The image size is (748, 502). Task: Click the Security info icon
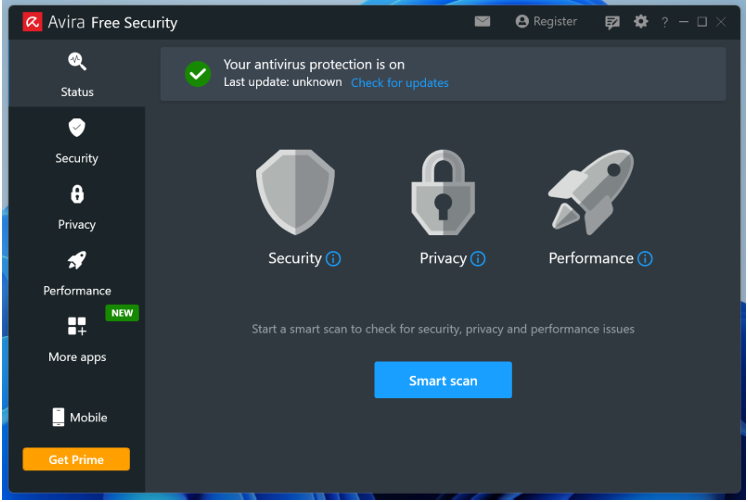pos(334,259)
